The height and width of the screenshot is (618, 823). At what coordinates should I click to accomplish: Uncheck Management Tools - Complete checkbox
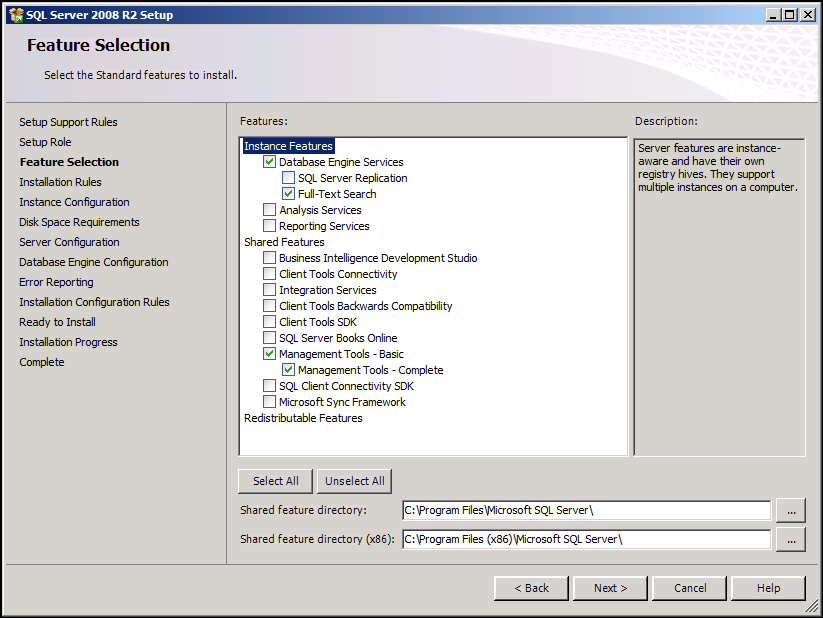point(288,370)
